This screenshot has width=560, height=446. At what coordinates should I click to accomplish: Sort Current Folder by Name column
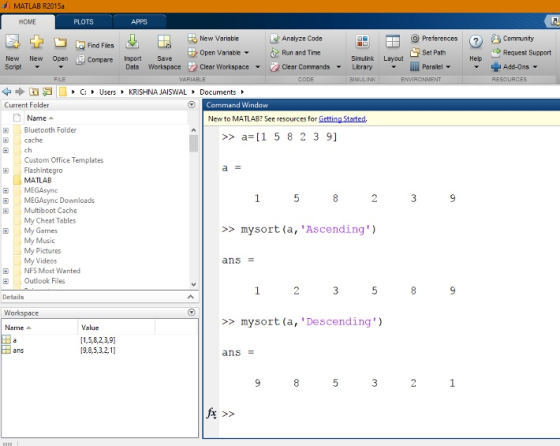106,118
